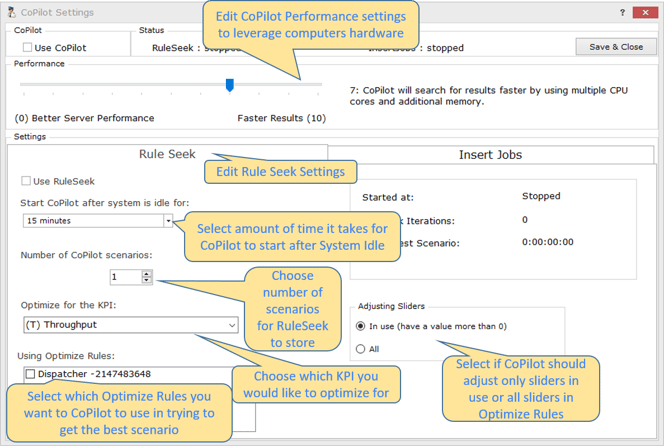This screenshot has width=664, height=447.
Task: Select the All sliders radio button
Action: point(360,349)
